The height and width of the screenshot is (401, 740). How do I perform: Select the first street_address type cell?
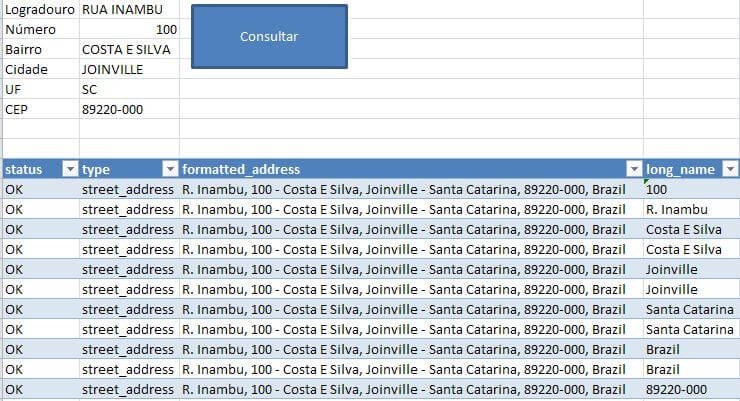(128, 189)
